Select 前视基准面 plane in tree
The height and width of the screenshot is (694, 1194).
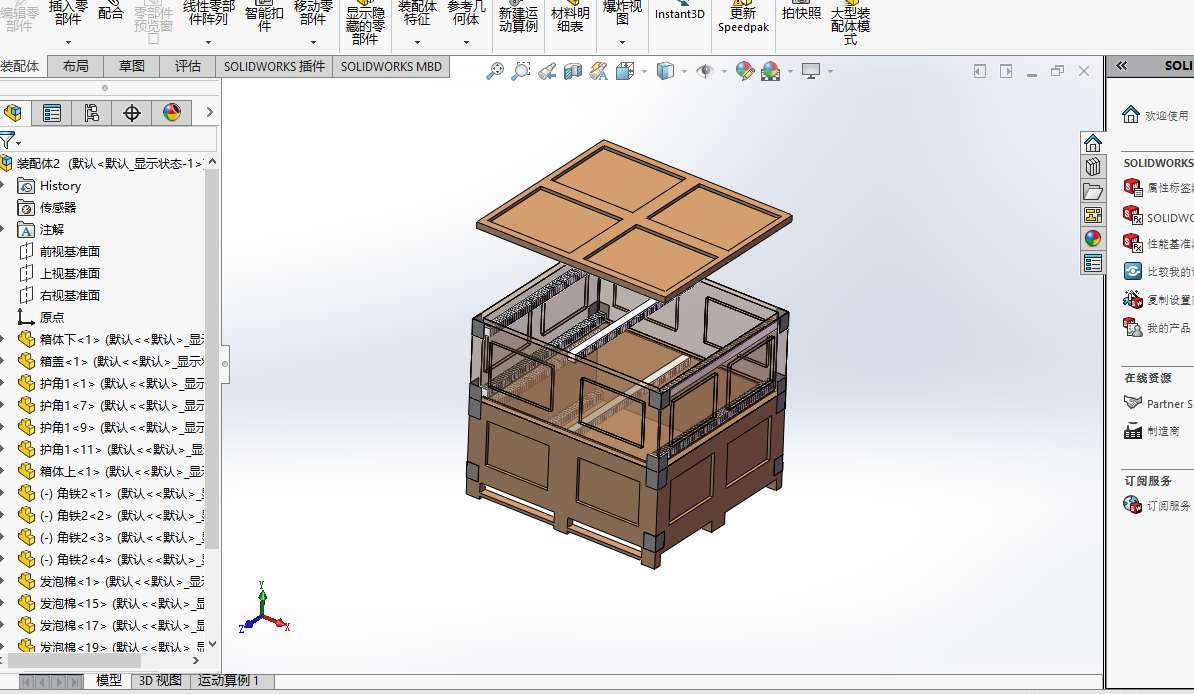pyautogui.click(x=69, y=251)
